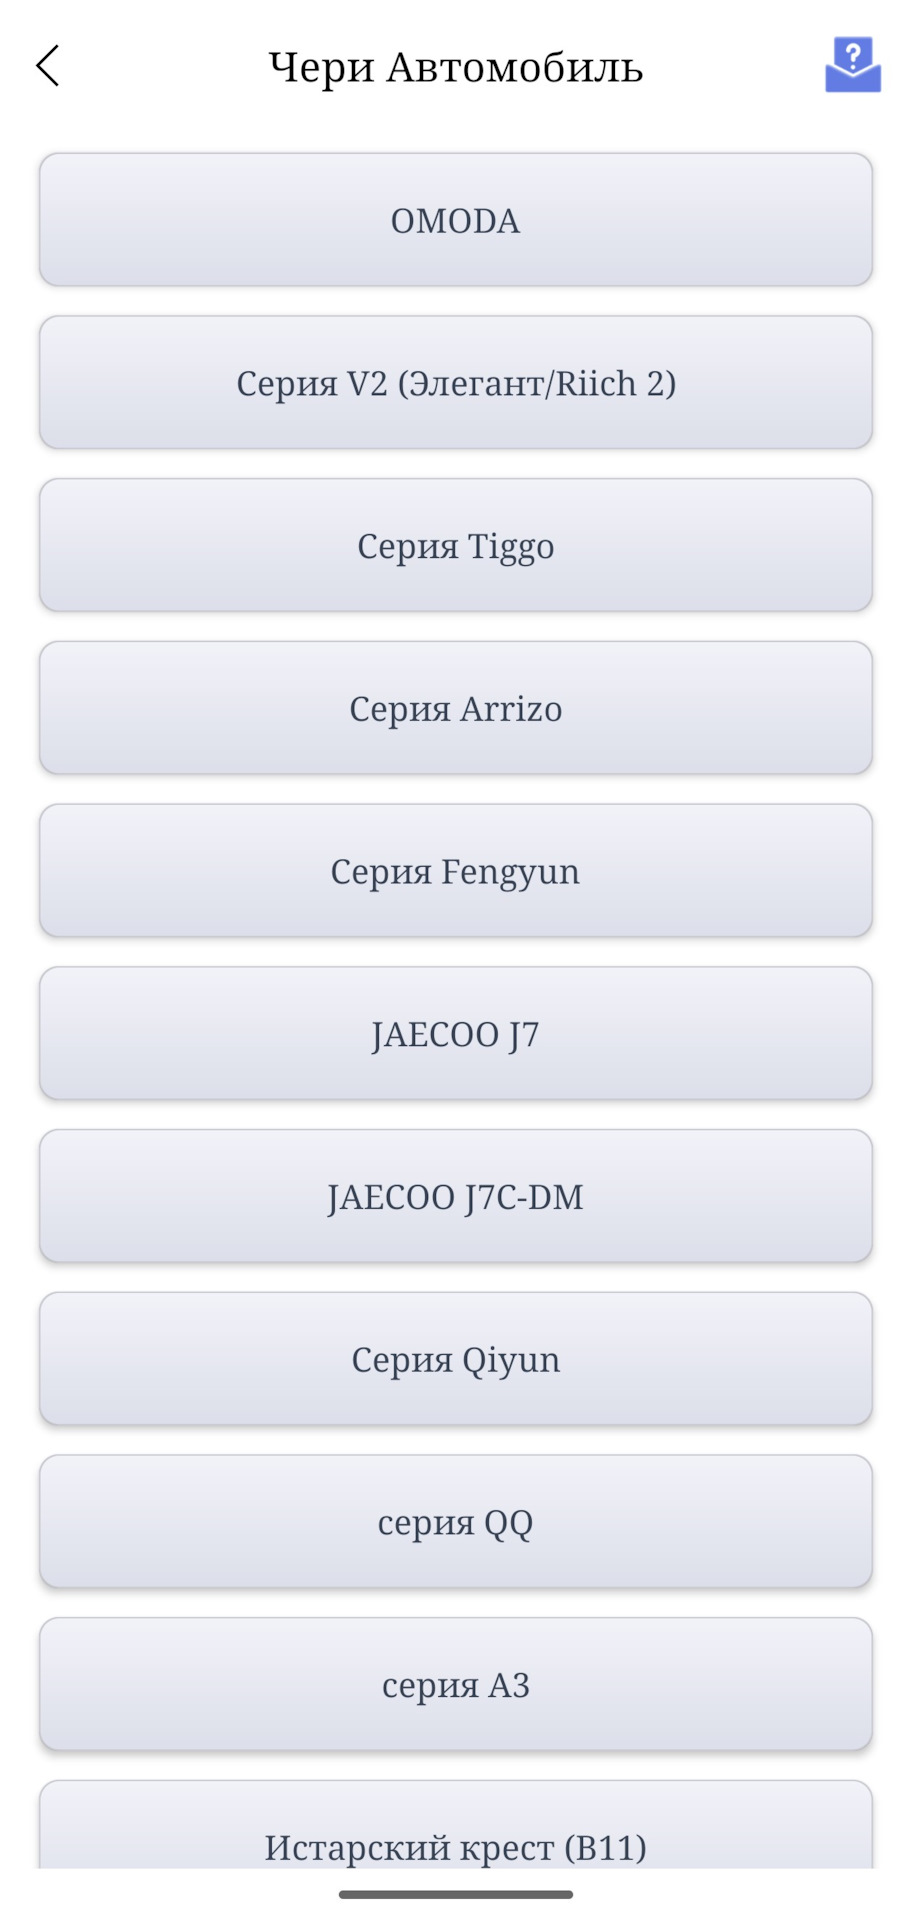Image resolution: width=912 pixels, height=1920 pixels.
Task: Select the JAECOO J7C-DM button
Action: coord(456,1197)
